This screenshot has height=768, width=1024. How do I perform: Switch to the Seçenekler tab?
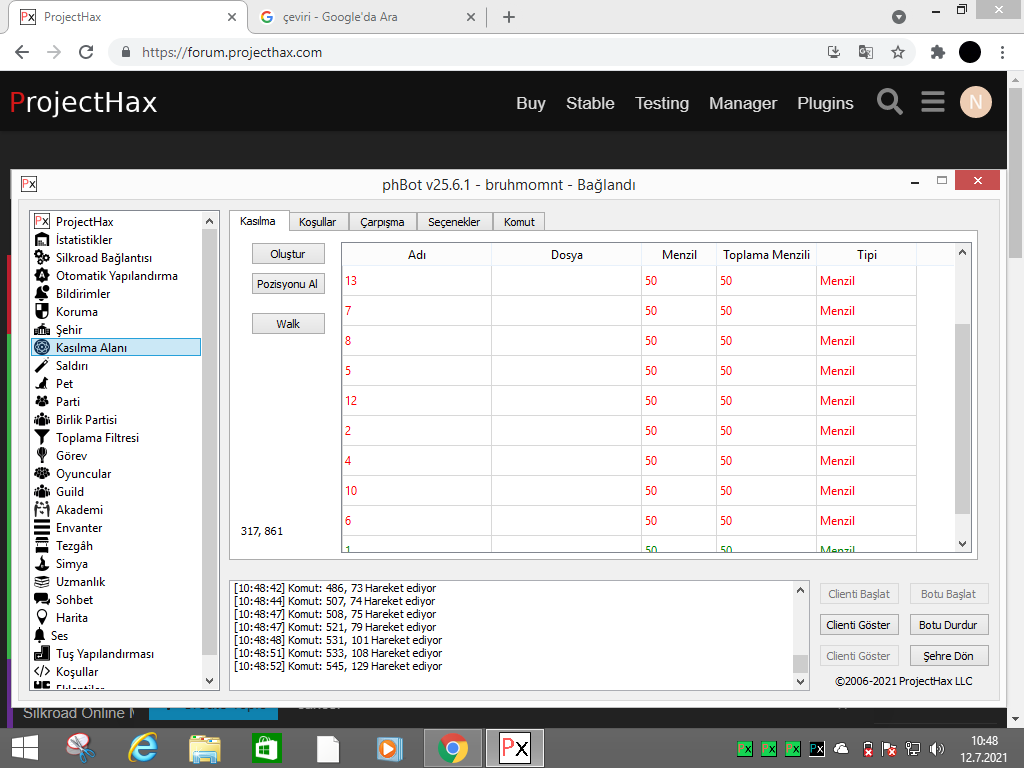(454, 222)
